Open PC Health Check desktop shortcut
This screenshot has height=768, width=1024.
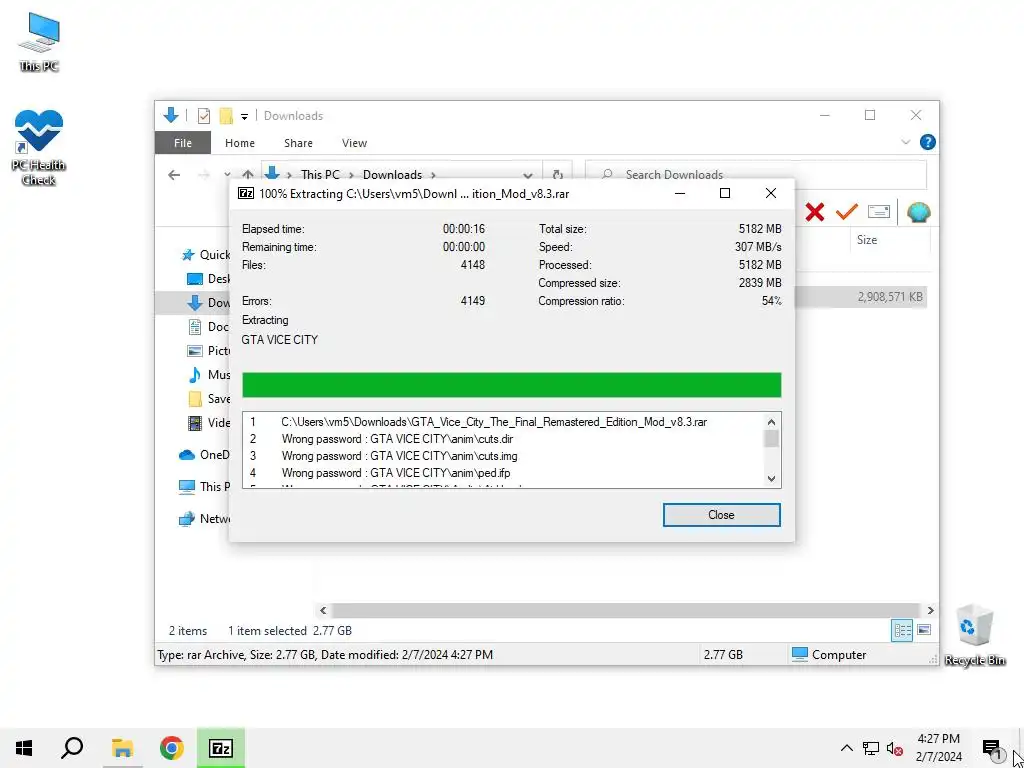click(39, 148)
